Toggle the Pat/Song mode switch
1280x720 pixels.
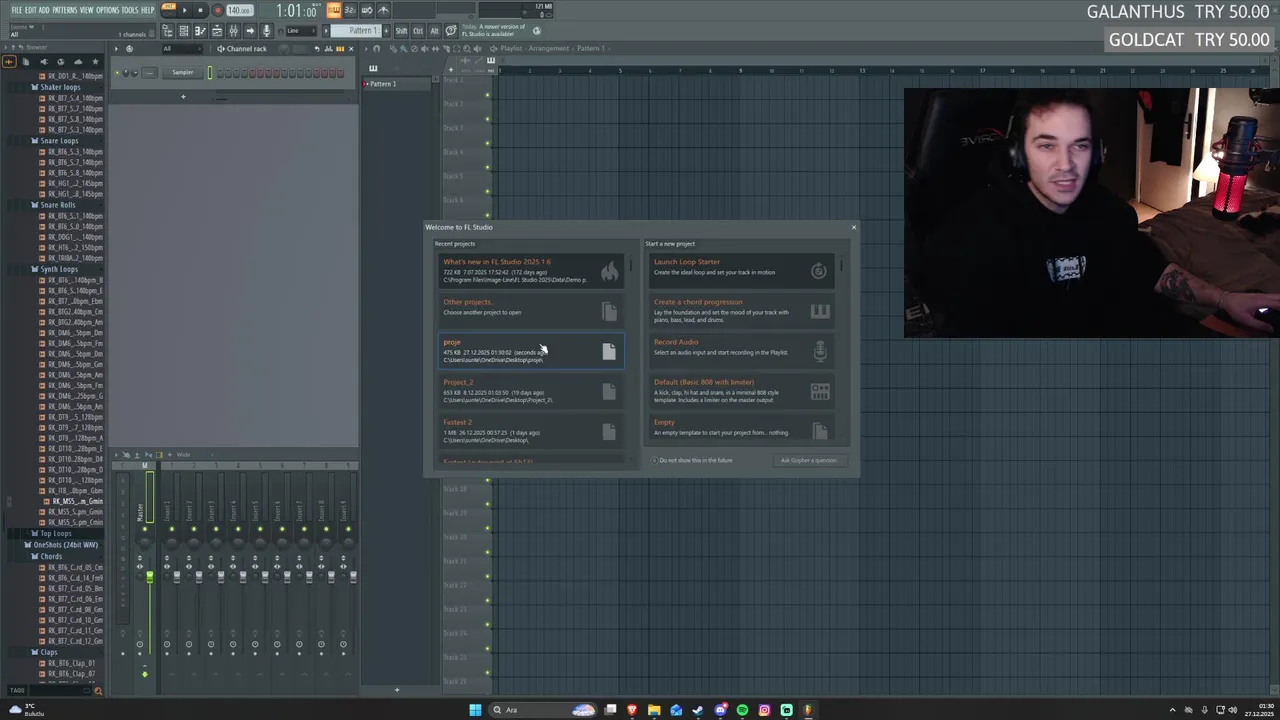coord(166,10)
